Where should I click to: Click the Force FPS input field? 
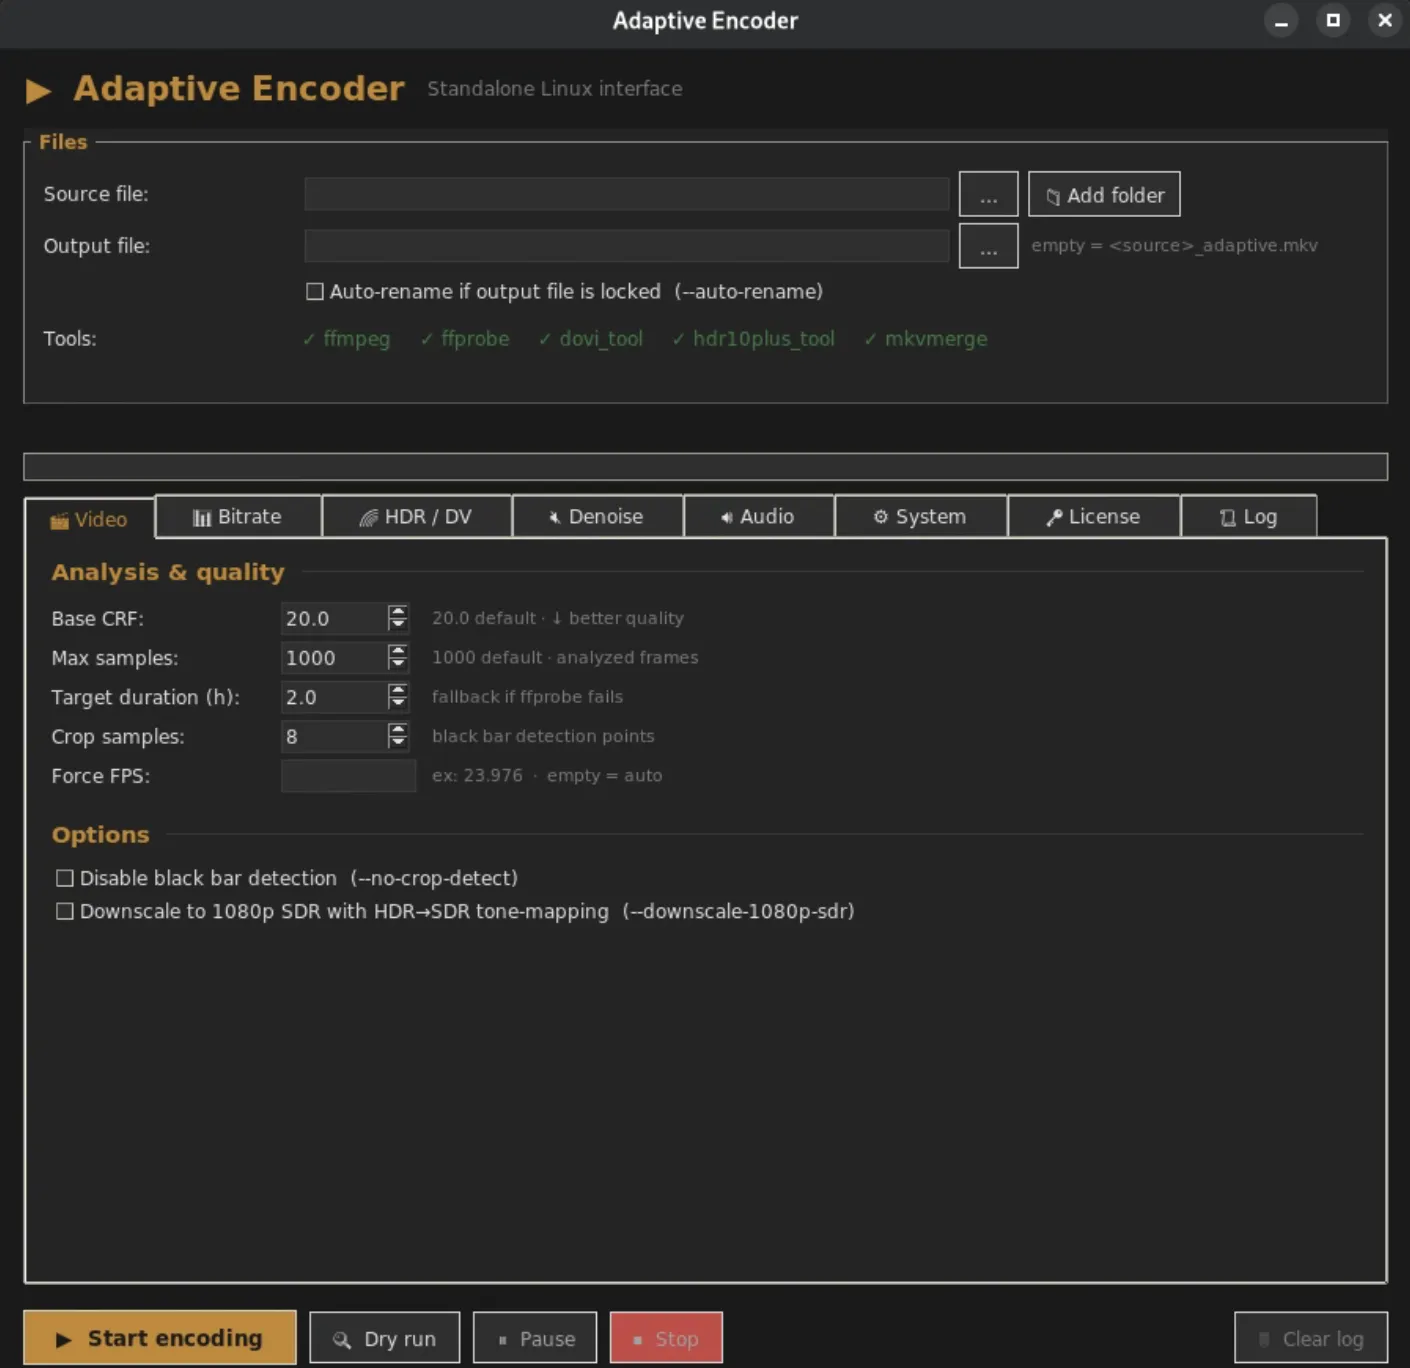pos(348,776)
